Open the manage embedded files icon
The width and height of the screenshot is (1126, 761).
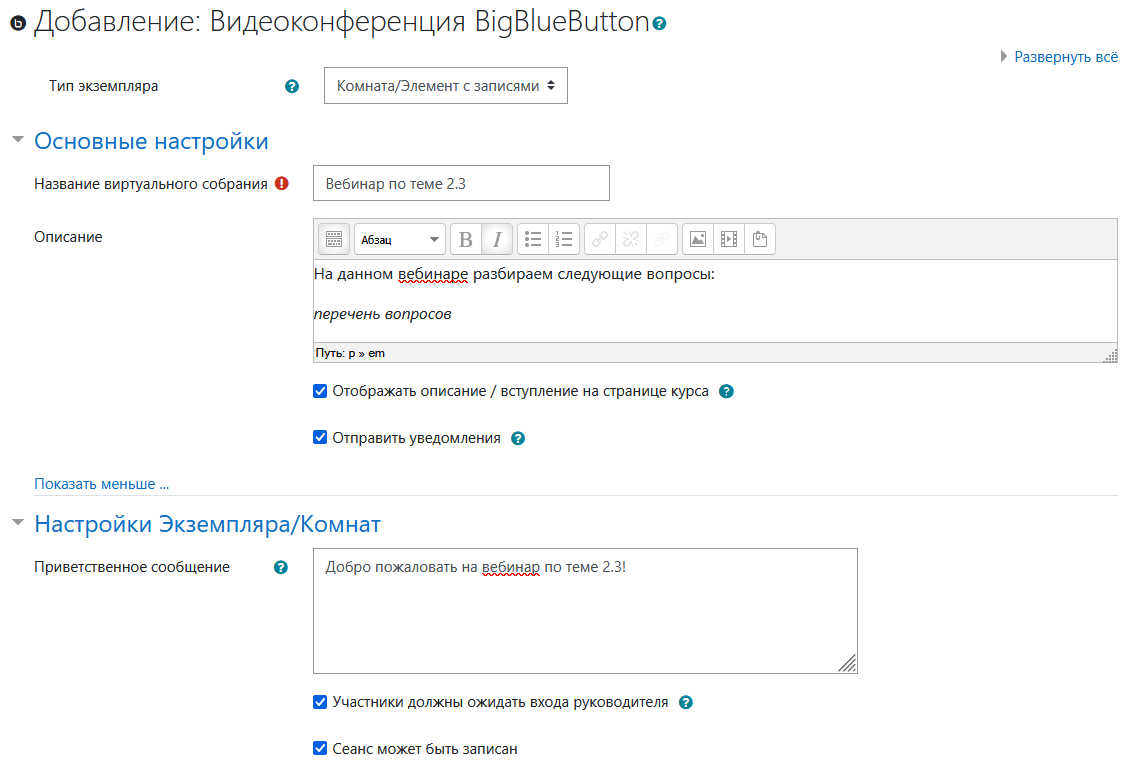click(760, 239)
